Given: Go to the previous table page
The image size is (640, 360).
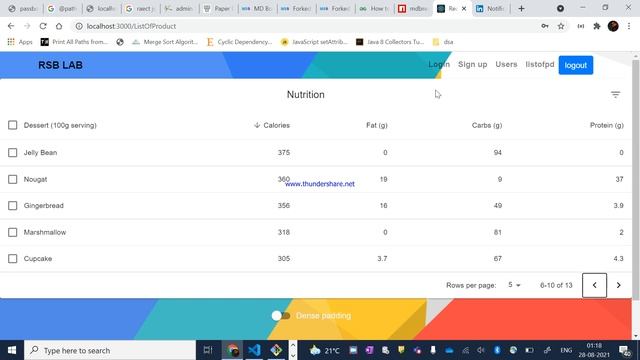Looking at the screenshot, I should coord(594,285).
